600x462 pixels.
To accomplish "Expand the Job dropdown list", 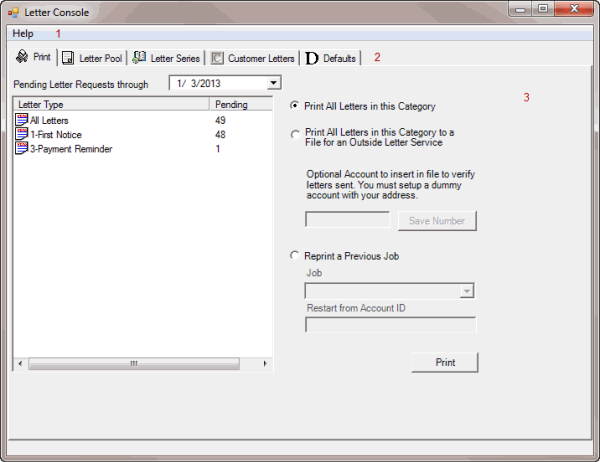I will 467,291.
